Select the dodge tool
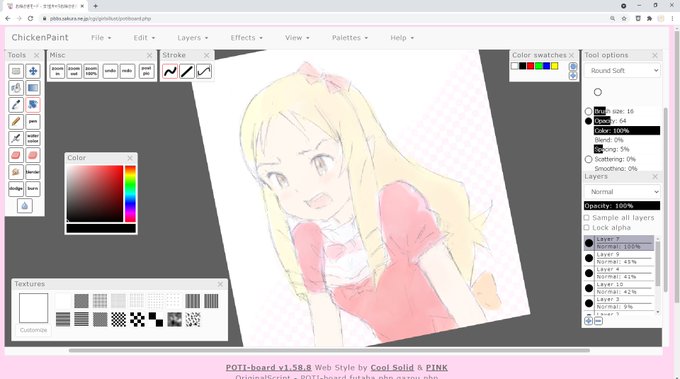 pos(16,189)
